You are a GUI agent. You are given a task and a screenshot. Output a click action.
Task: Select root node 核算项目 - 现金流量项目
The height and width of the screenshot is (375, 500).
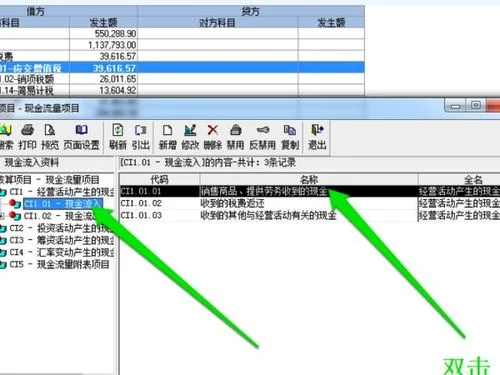click(50, 180)
